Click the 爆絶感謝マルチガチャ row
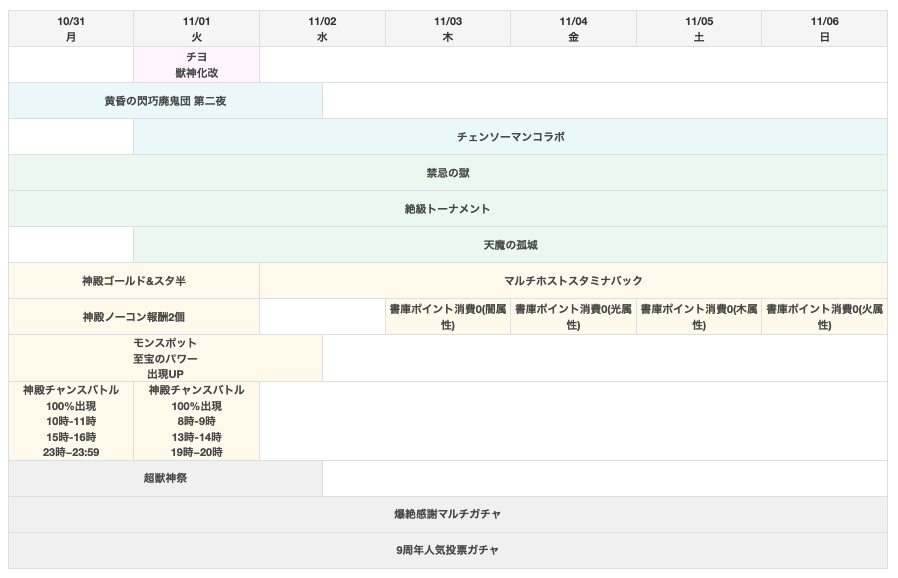 tap(448, 514)
